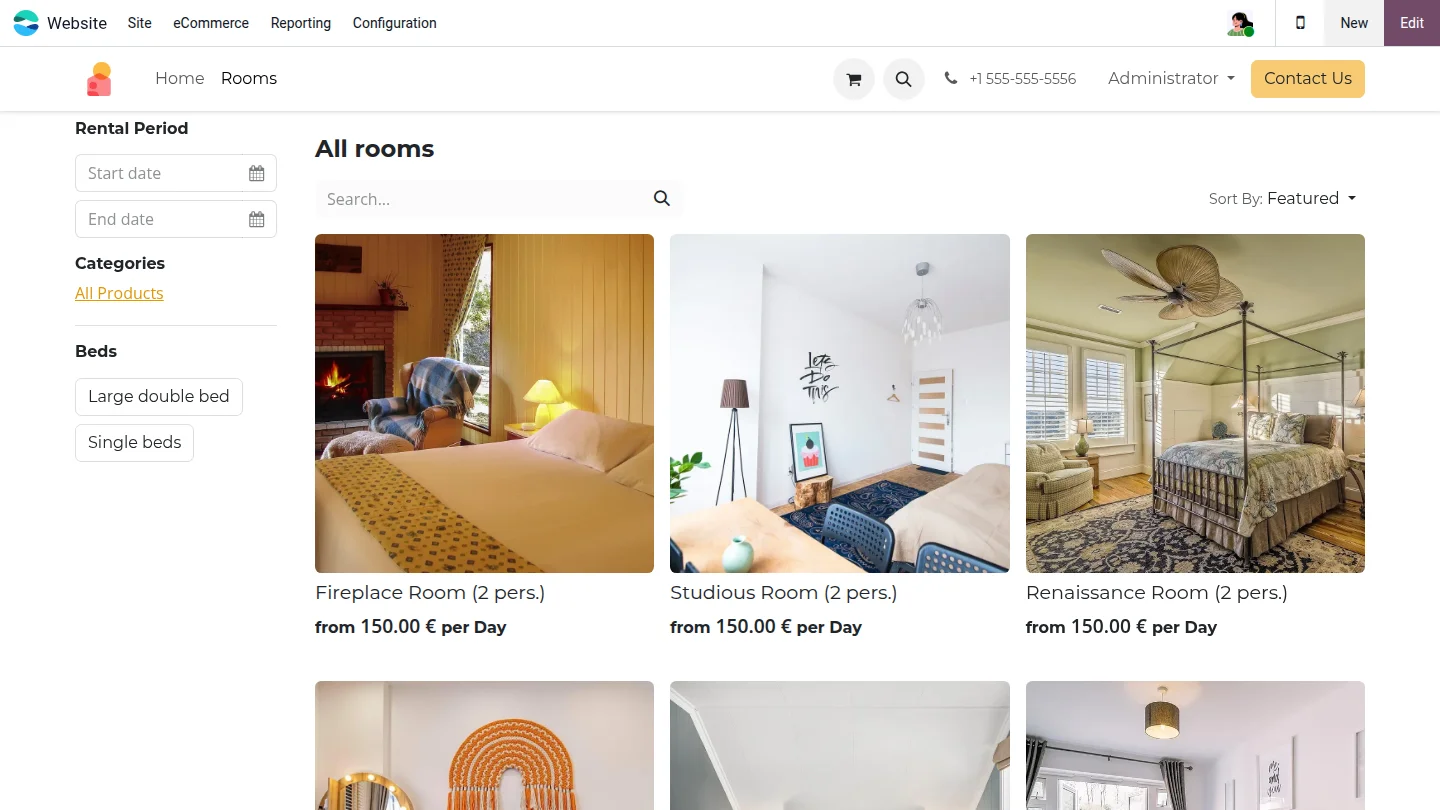This screenshot has height=810, width=1440.
Task: Open the eCommerce menu
Action: (x=211, y=23)
